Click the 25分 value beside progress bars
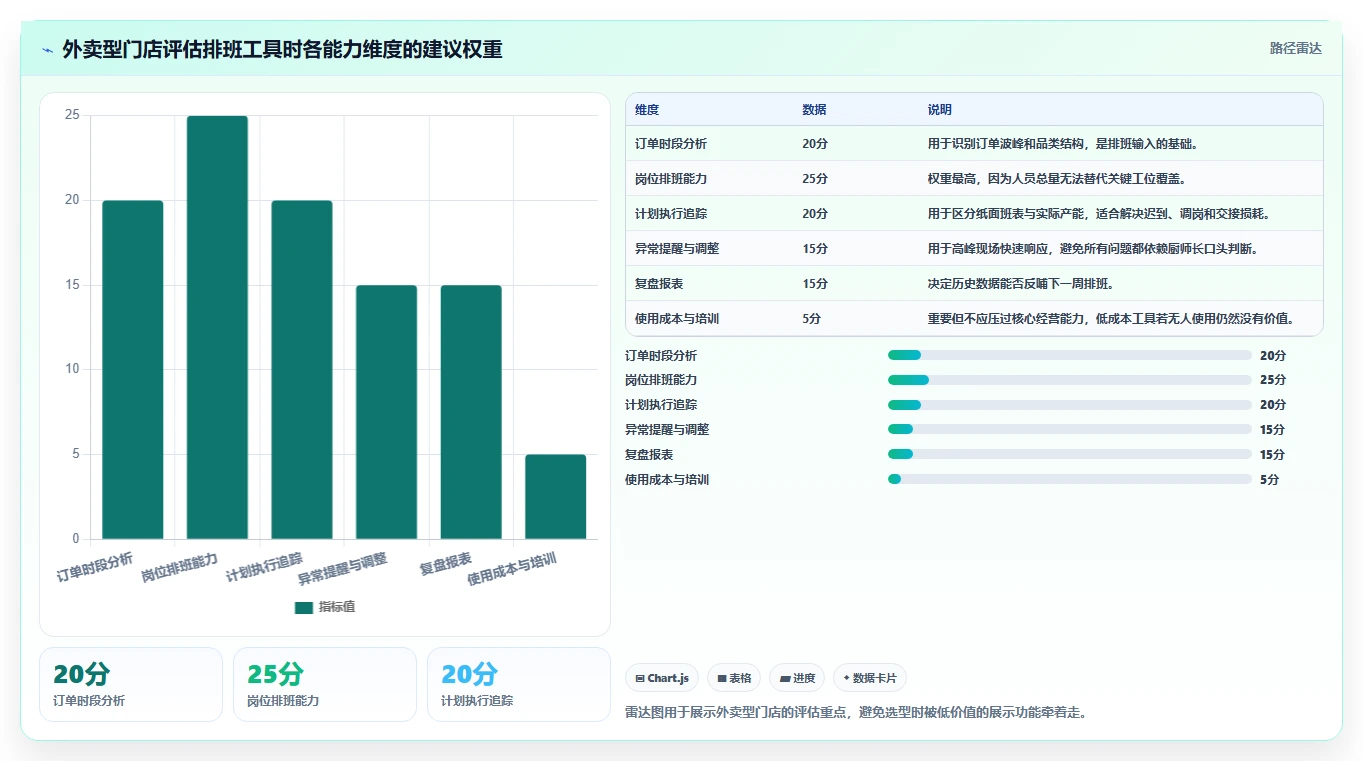Viewport: 1363px width, 761px height. (x=1273, y=380)
